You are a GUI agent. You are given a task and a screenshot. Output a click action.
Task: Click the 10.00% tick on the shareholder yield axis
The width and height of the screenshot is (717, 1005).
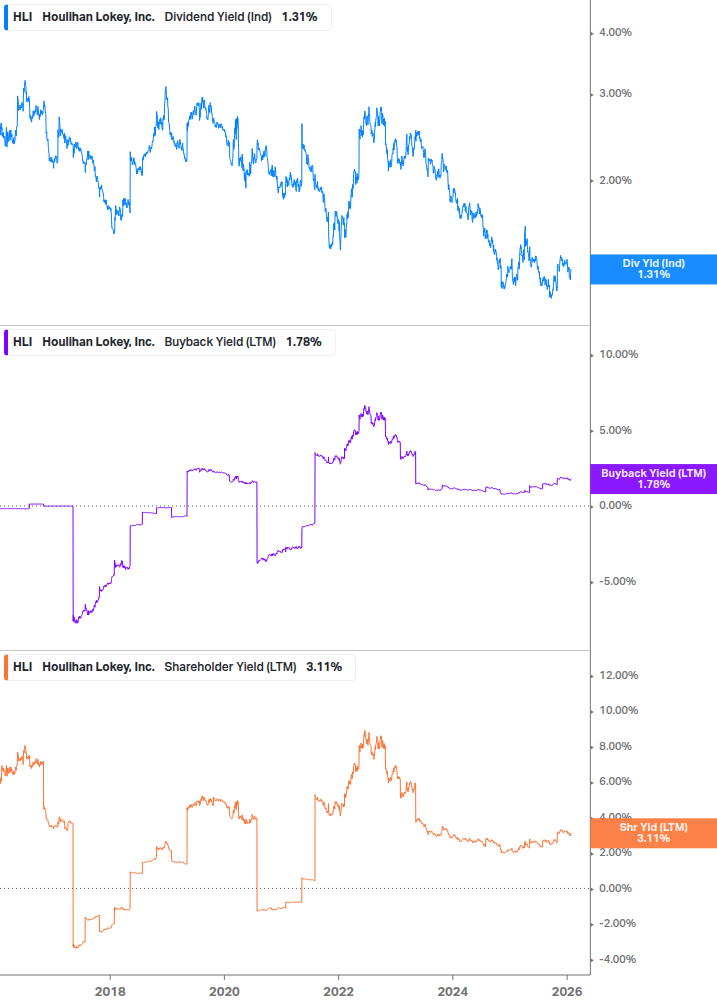click(618, 711)
